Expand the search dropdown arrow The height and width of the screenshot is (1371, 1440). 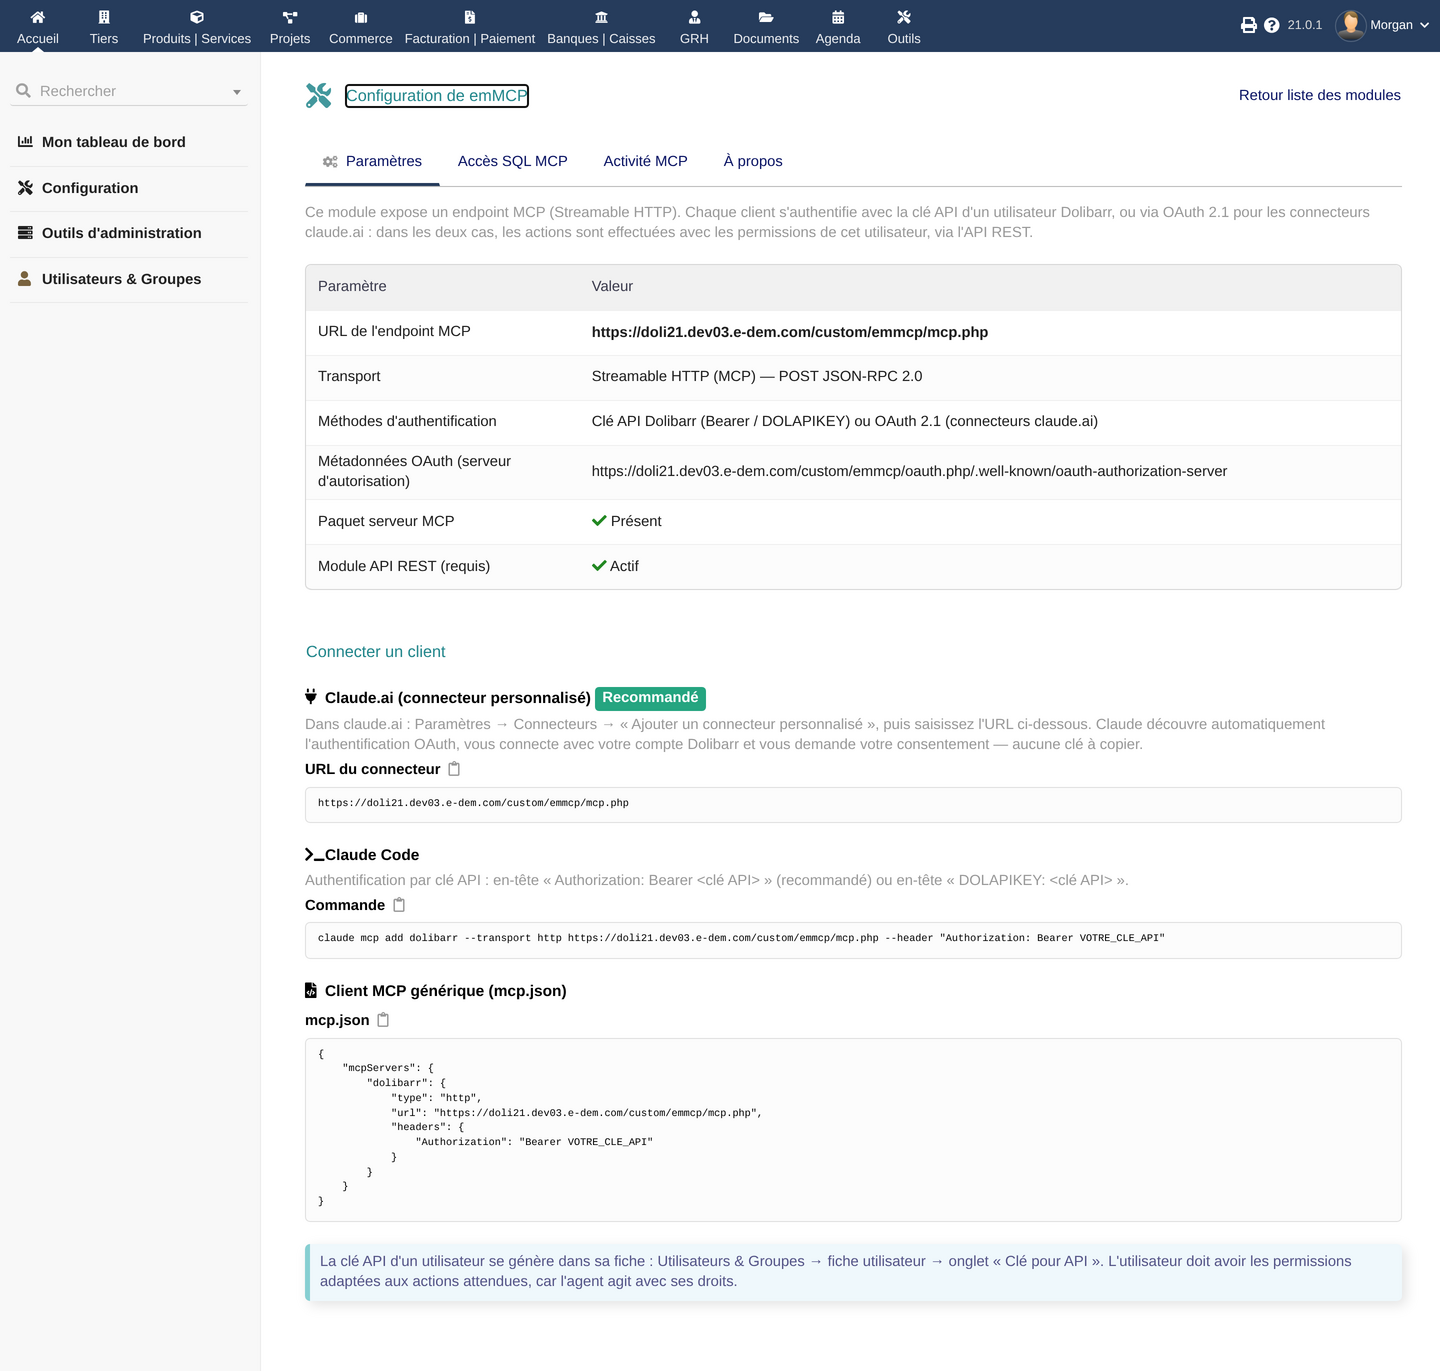(237, 92)
